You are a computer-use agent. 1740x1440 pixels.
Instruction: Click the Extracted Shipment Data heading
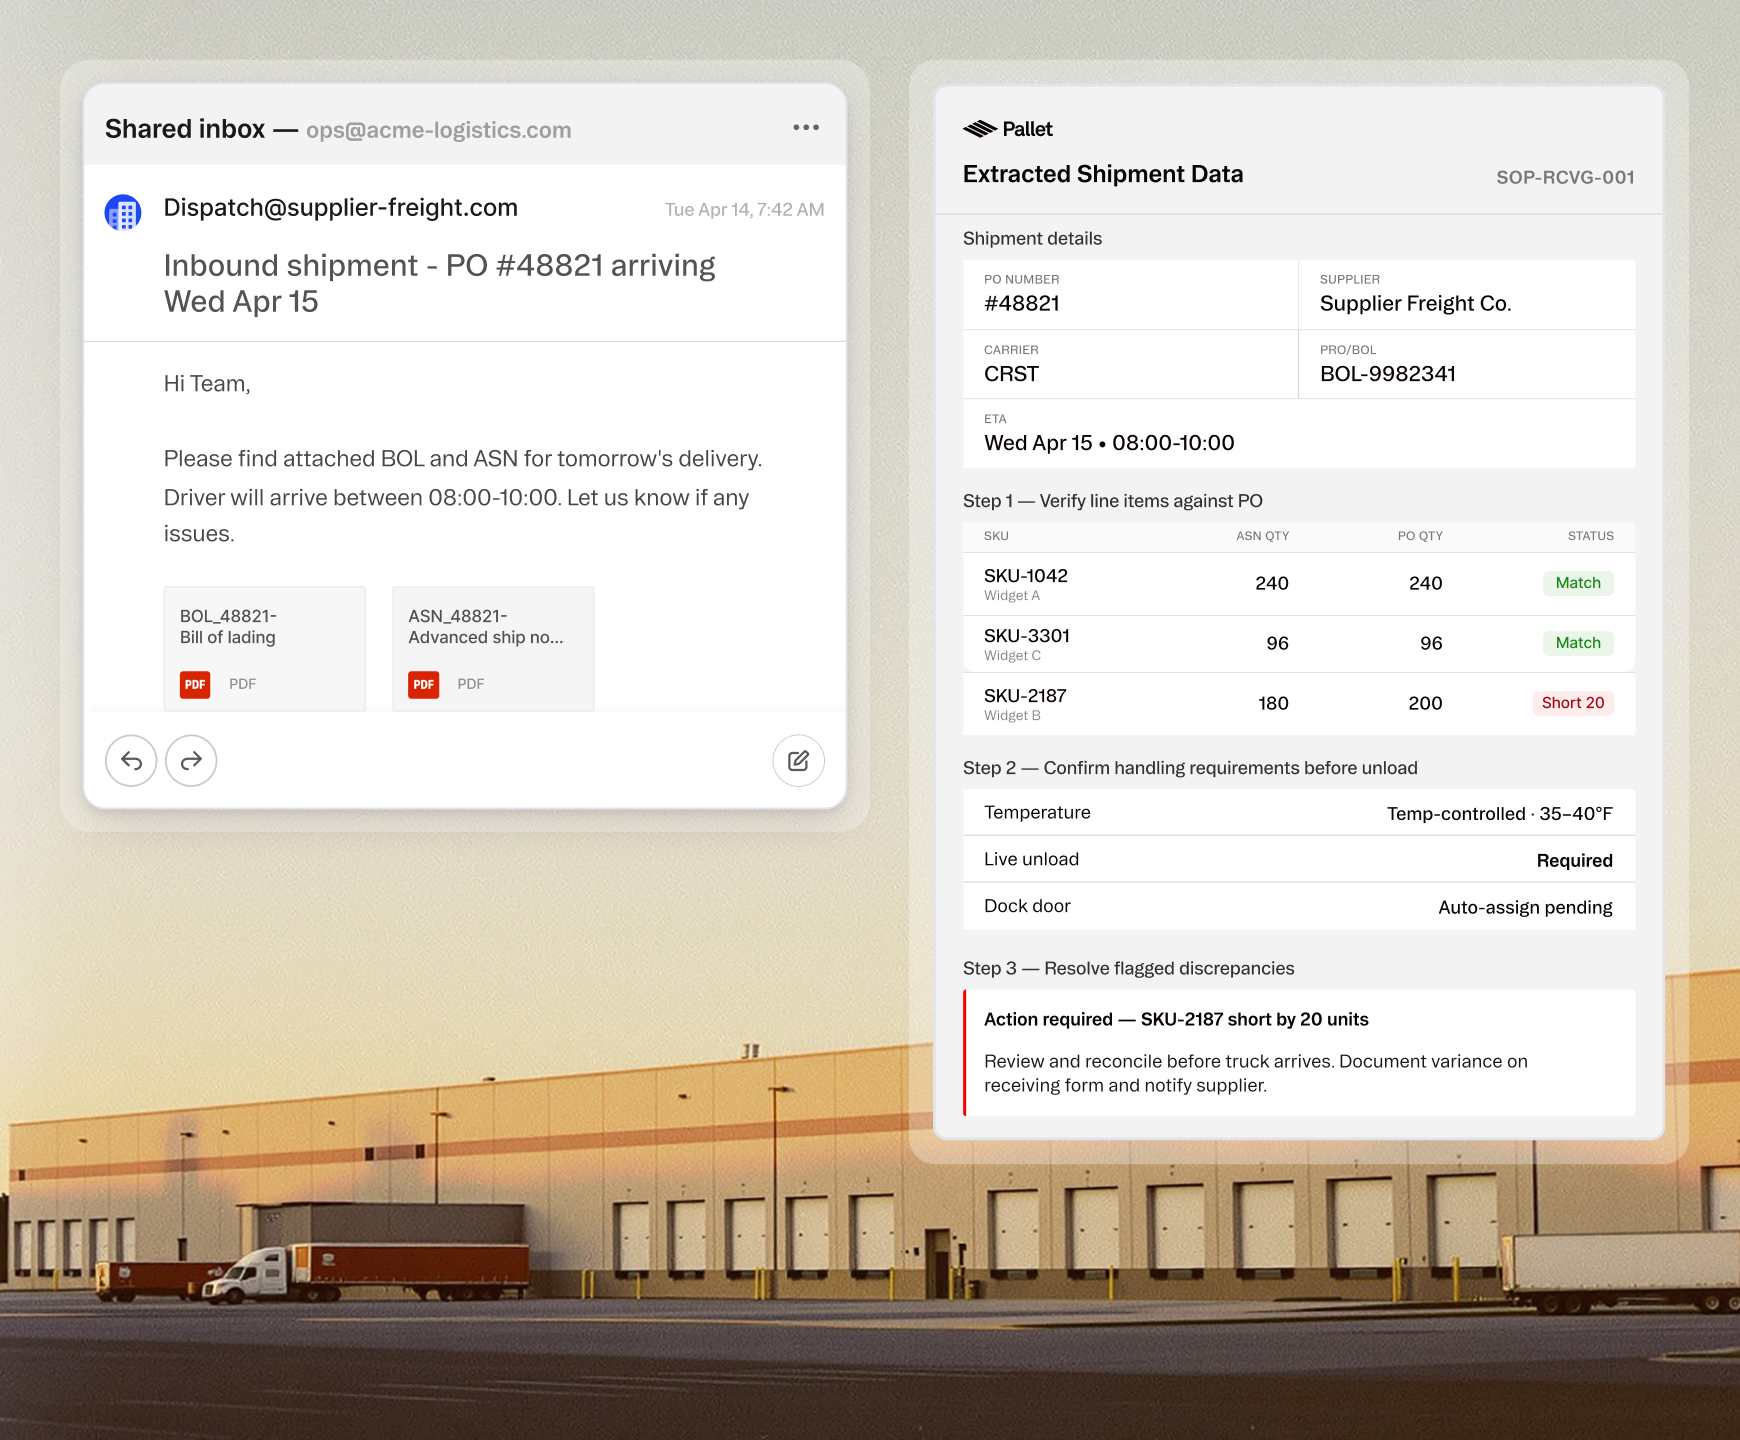click(1103, 174)
